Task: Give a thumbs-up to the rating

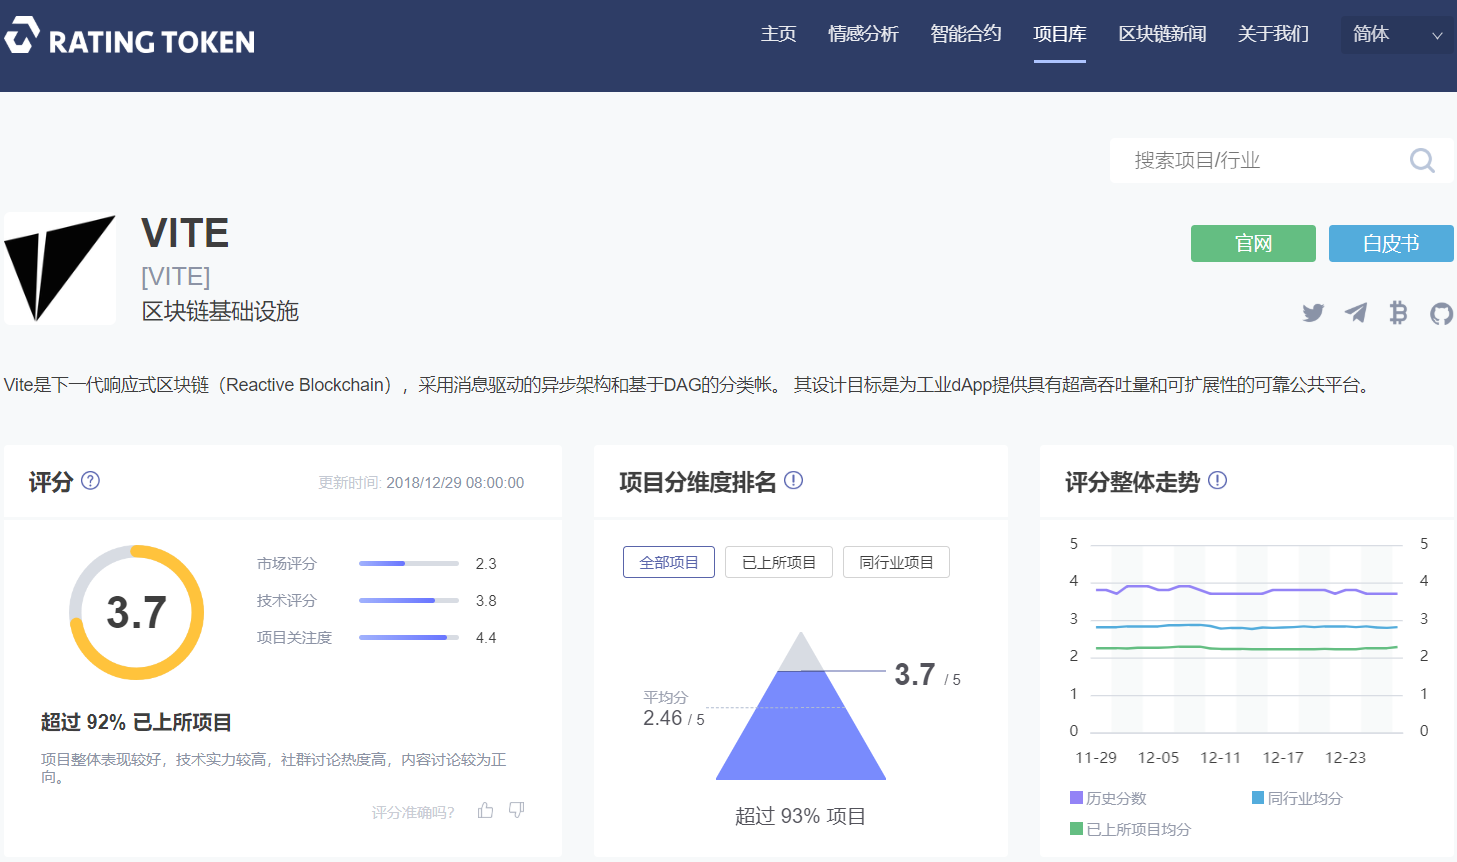Action: coord(486,810)
